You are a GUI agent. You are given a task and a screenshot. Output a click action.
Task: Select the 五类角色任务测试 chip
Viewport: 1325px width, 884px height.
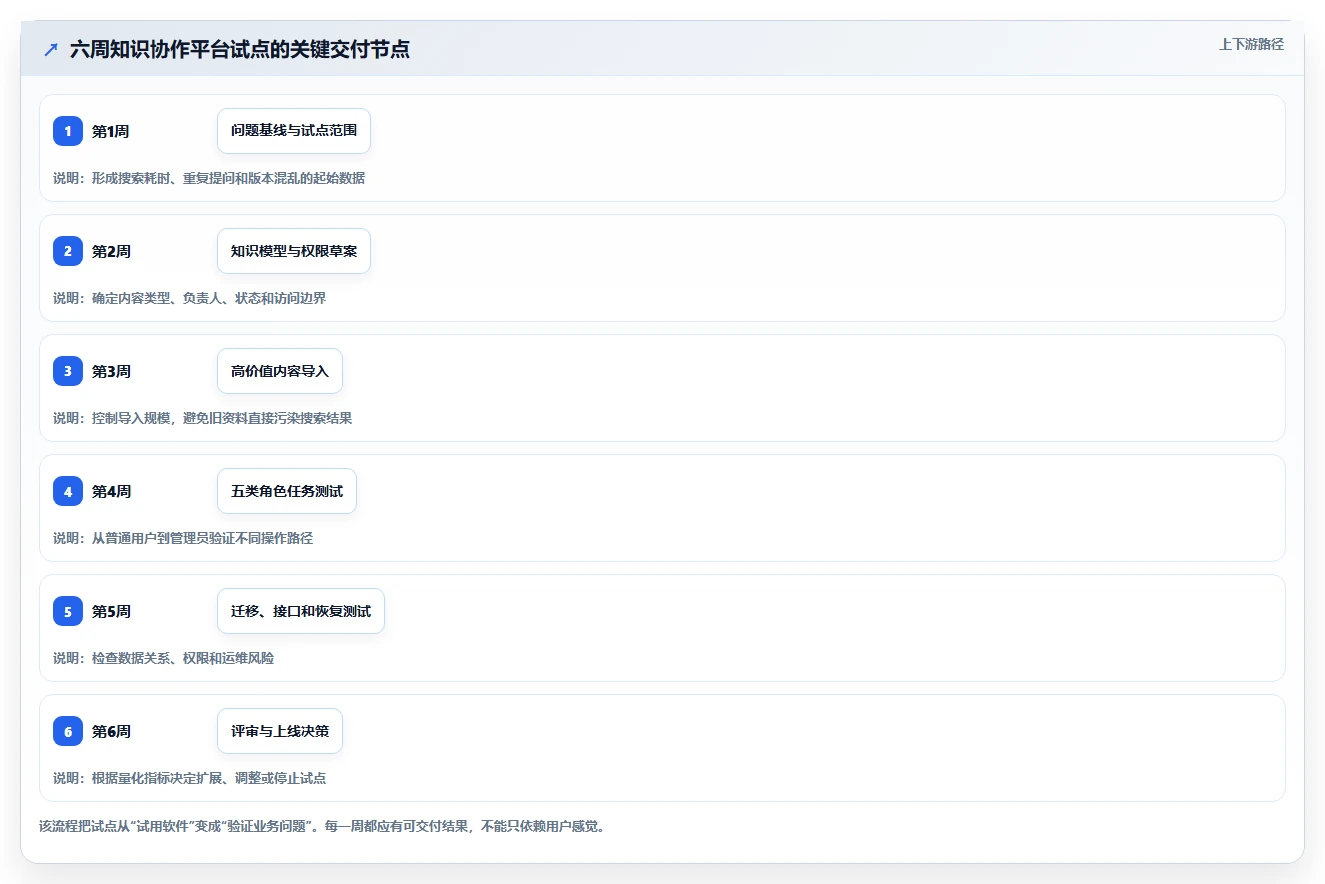pyautogui.click(x=287, y=491)
